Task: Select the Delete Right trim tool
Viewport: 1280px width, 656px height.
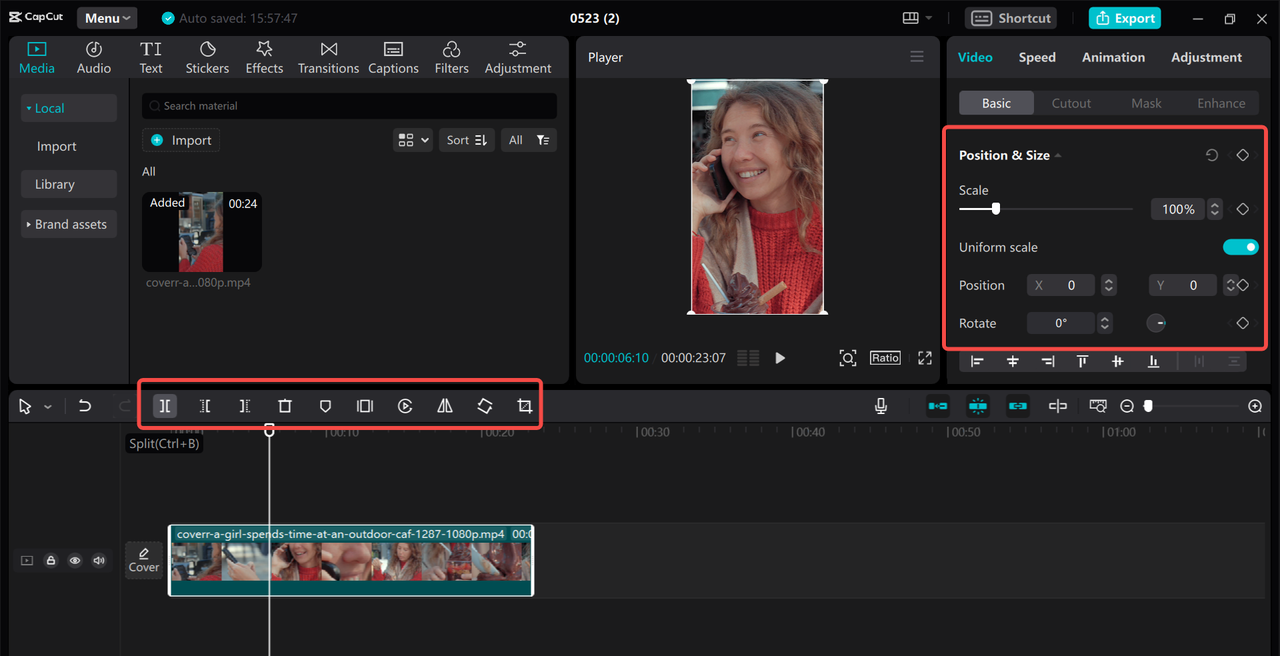Action: tap(245, 406)
